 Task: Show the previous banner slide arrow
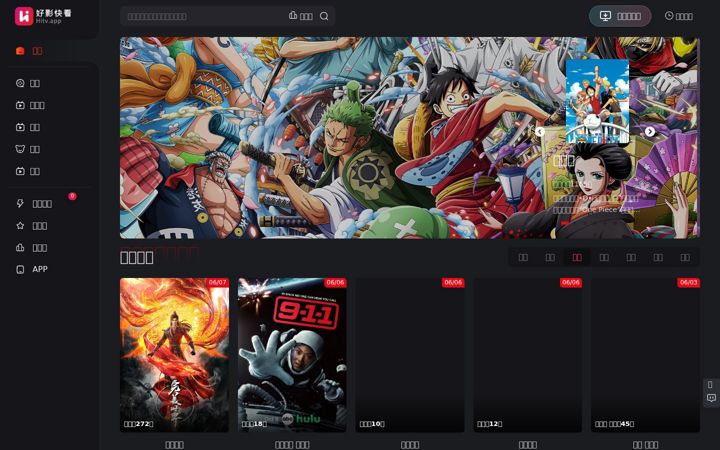pyautogui.click(x=540, y=132)
